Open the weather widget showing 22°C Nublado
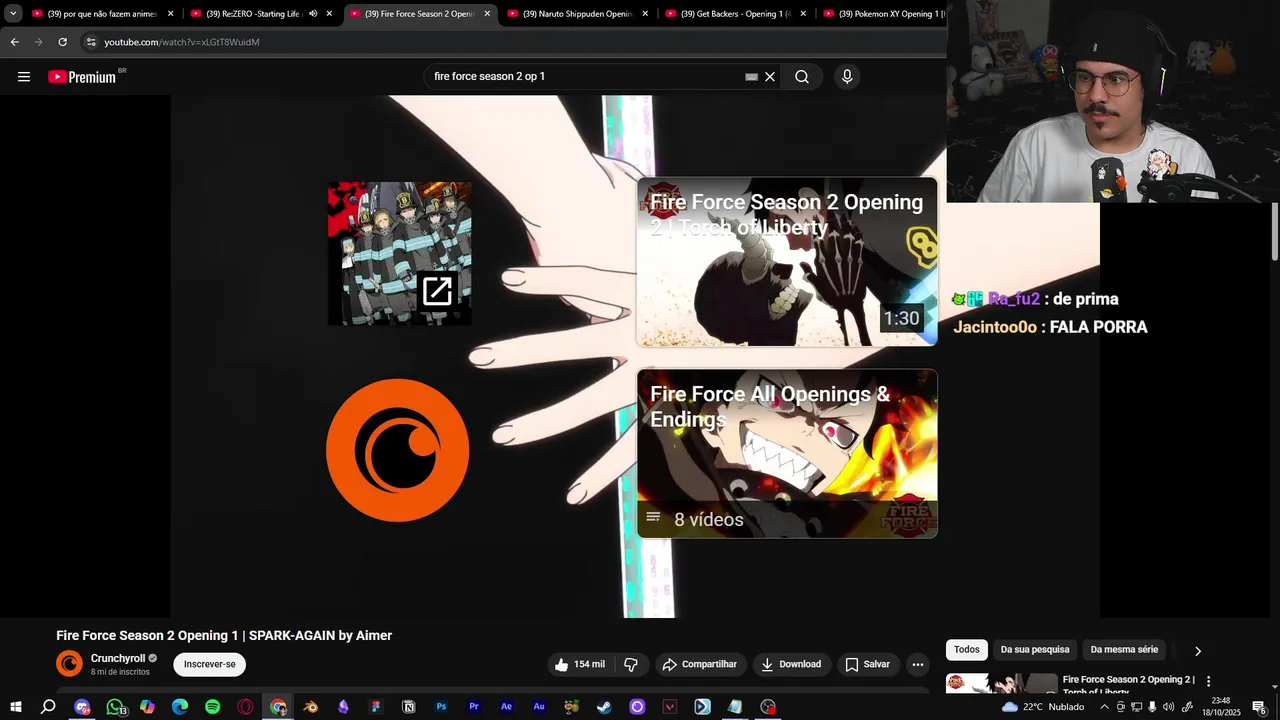The height and width of the screenshot is (720, 1280). click(x=1043, y=707)
